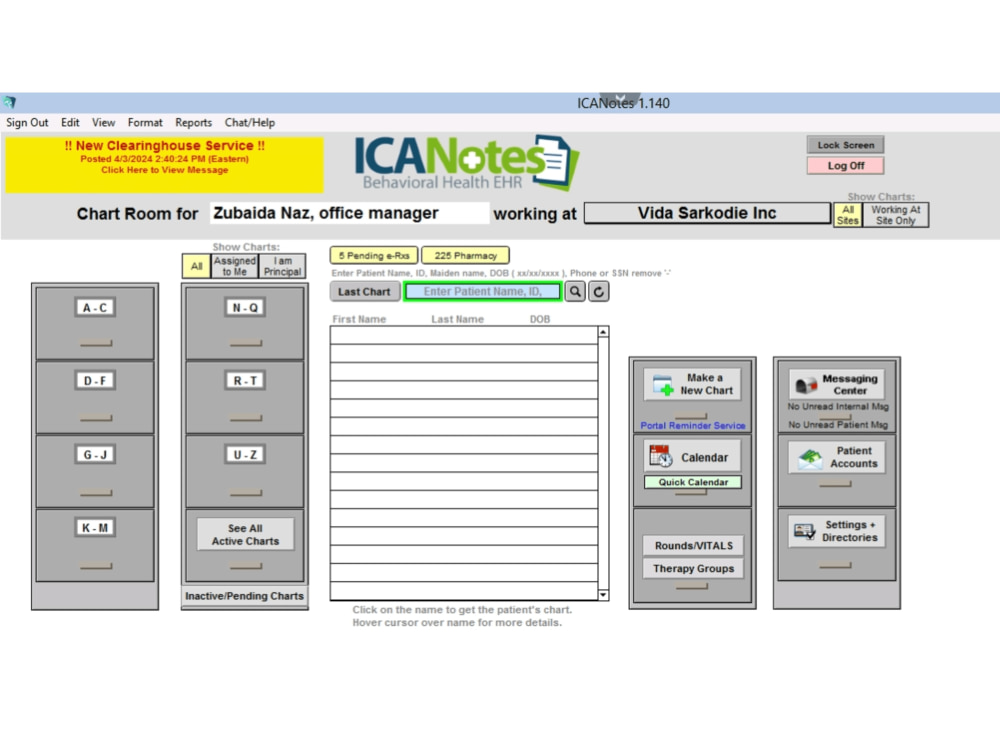Open the Reports menu
Image resolution: width=1000 pixels, height=750 pixels.
point(193,122)
